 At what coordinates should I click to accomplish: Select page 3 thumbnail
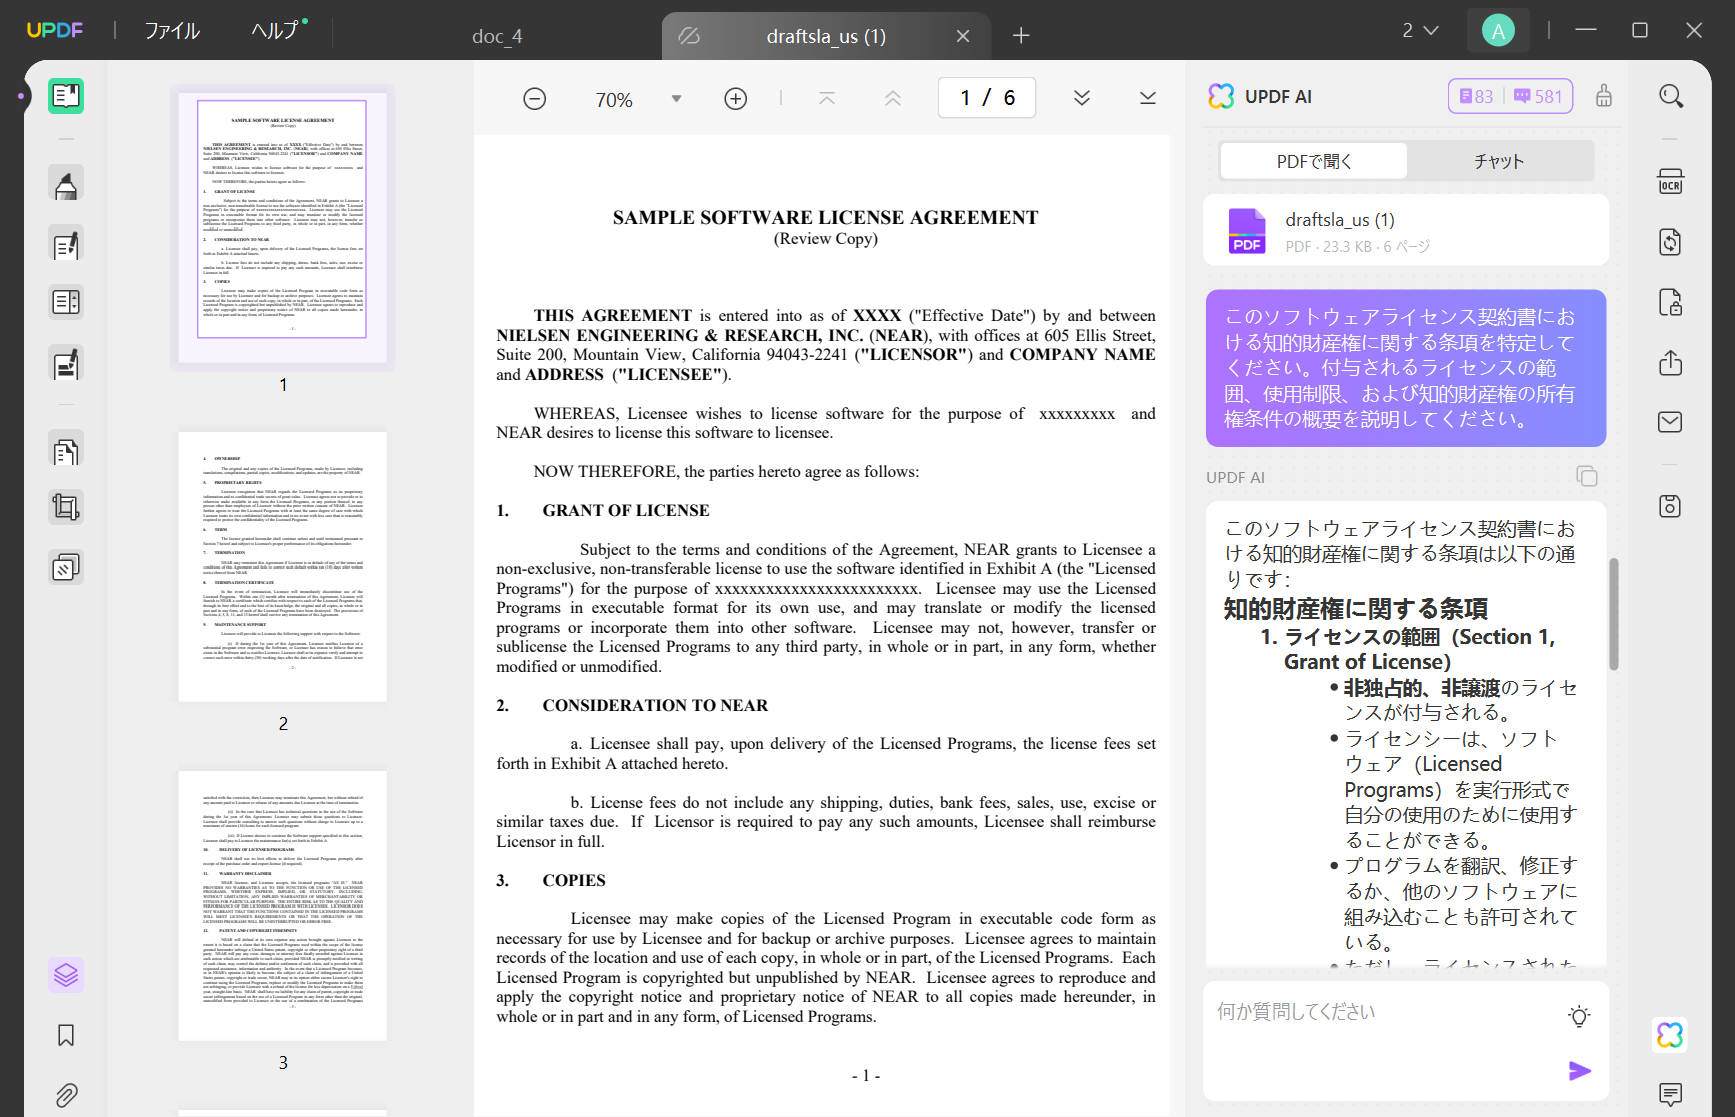click(x=283, y=906)
